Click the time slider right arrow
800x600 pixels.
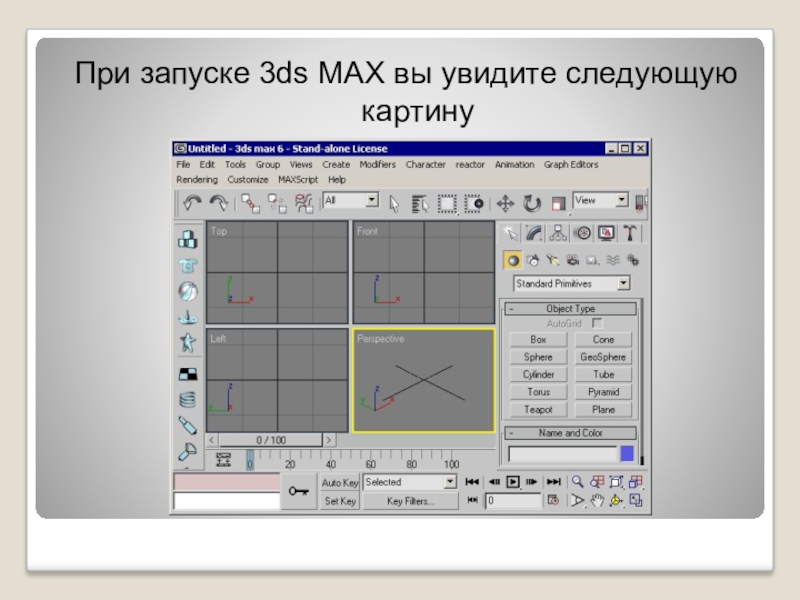pos(329,440)
